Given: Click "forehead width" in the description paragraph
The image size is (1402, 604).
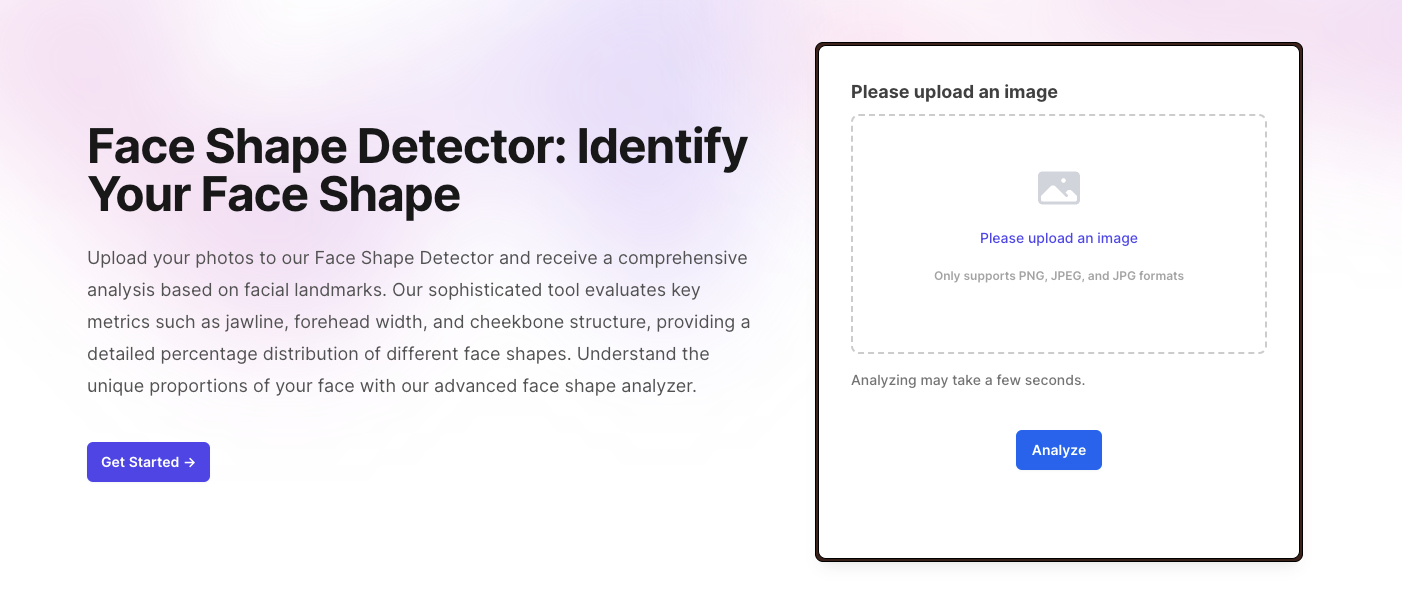Looking at the screenshot, I should 353,322.
